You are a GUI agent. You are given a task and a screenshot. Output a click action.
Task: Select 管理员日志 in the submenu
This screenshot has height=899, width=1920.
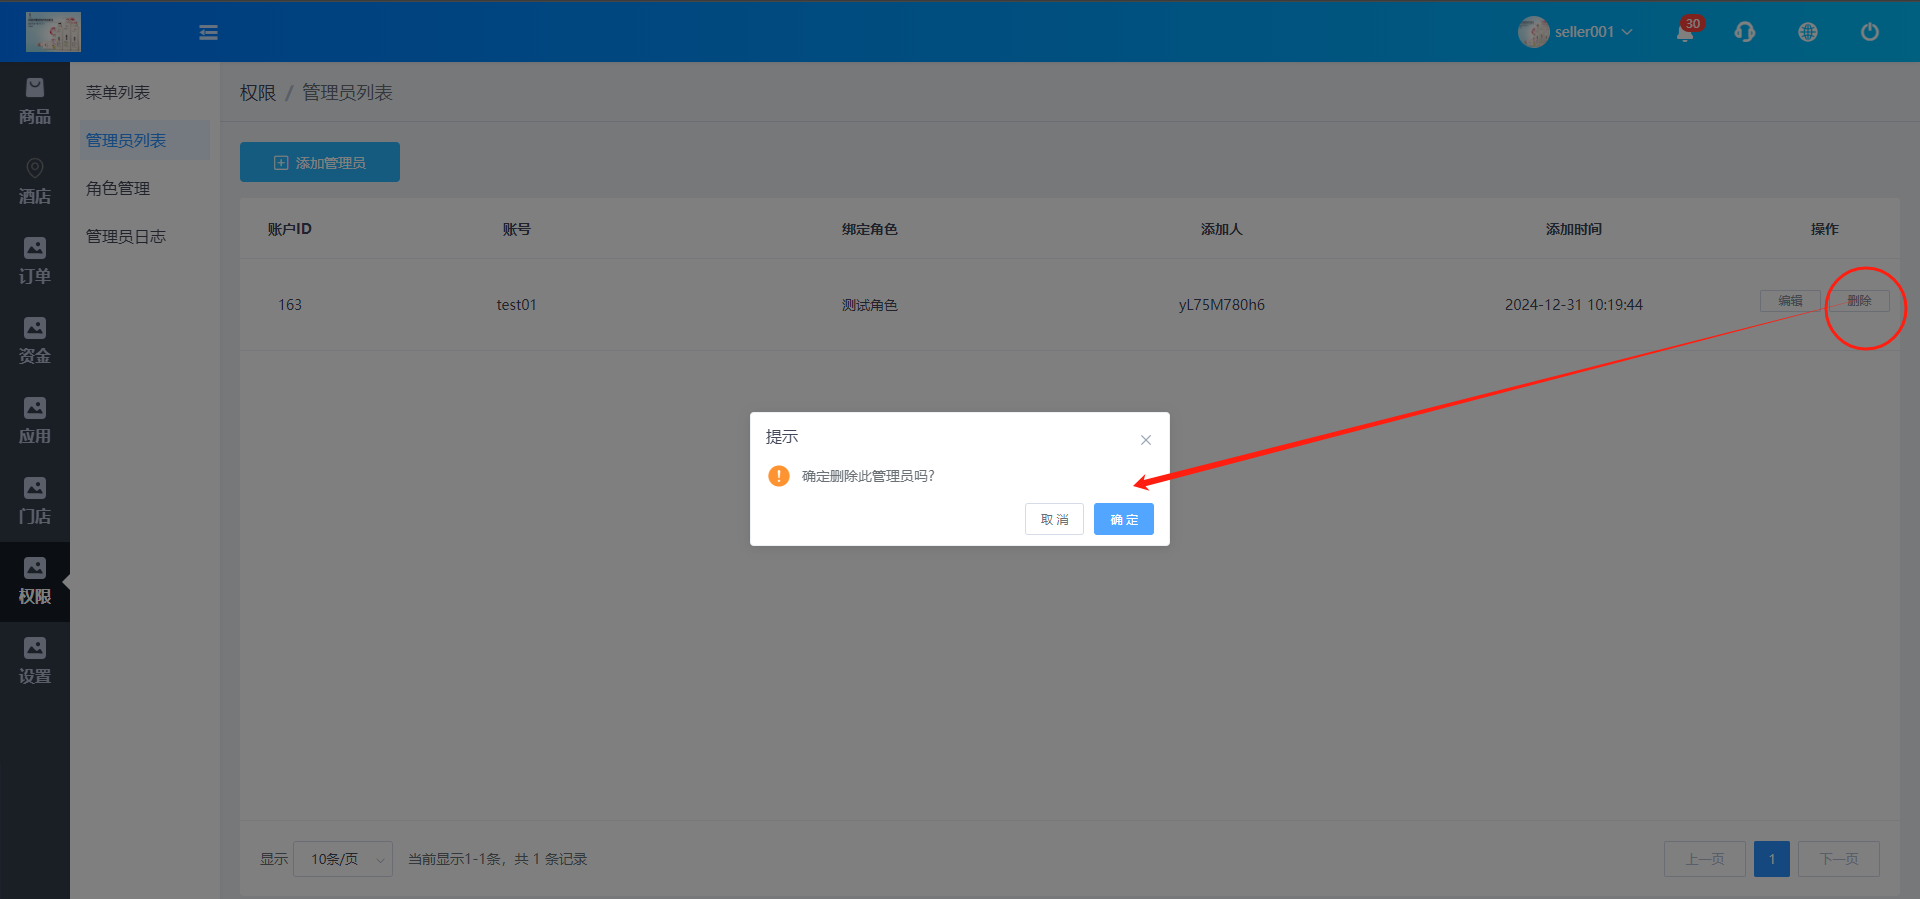[126, 236]
